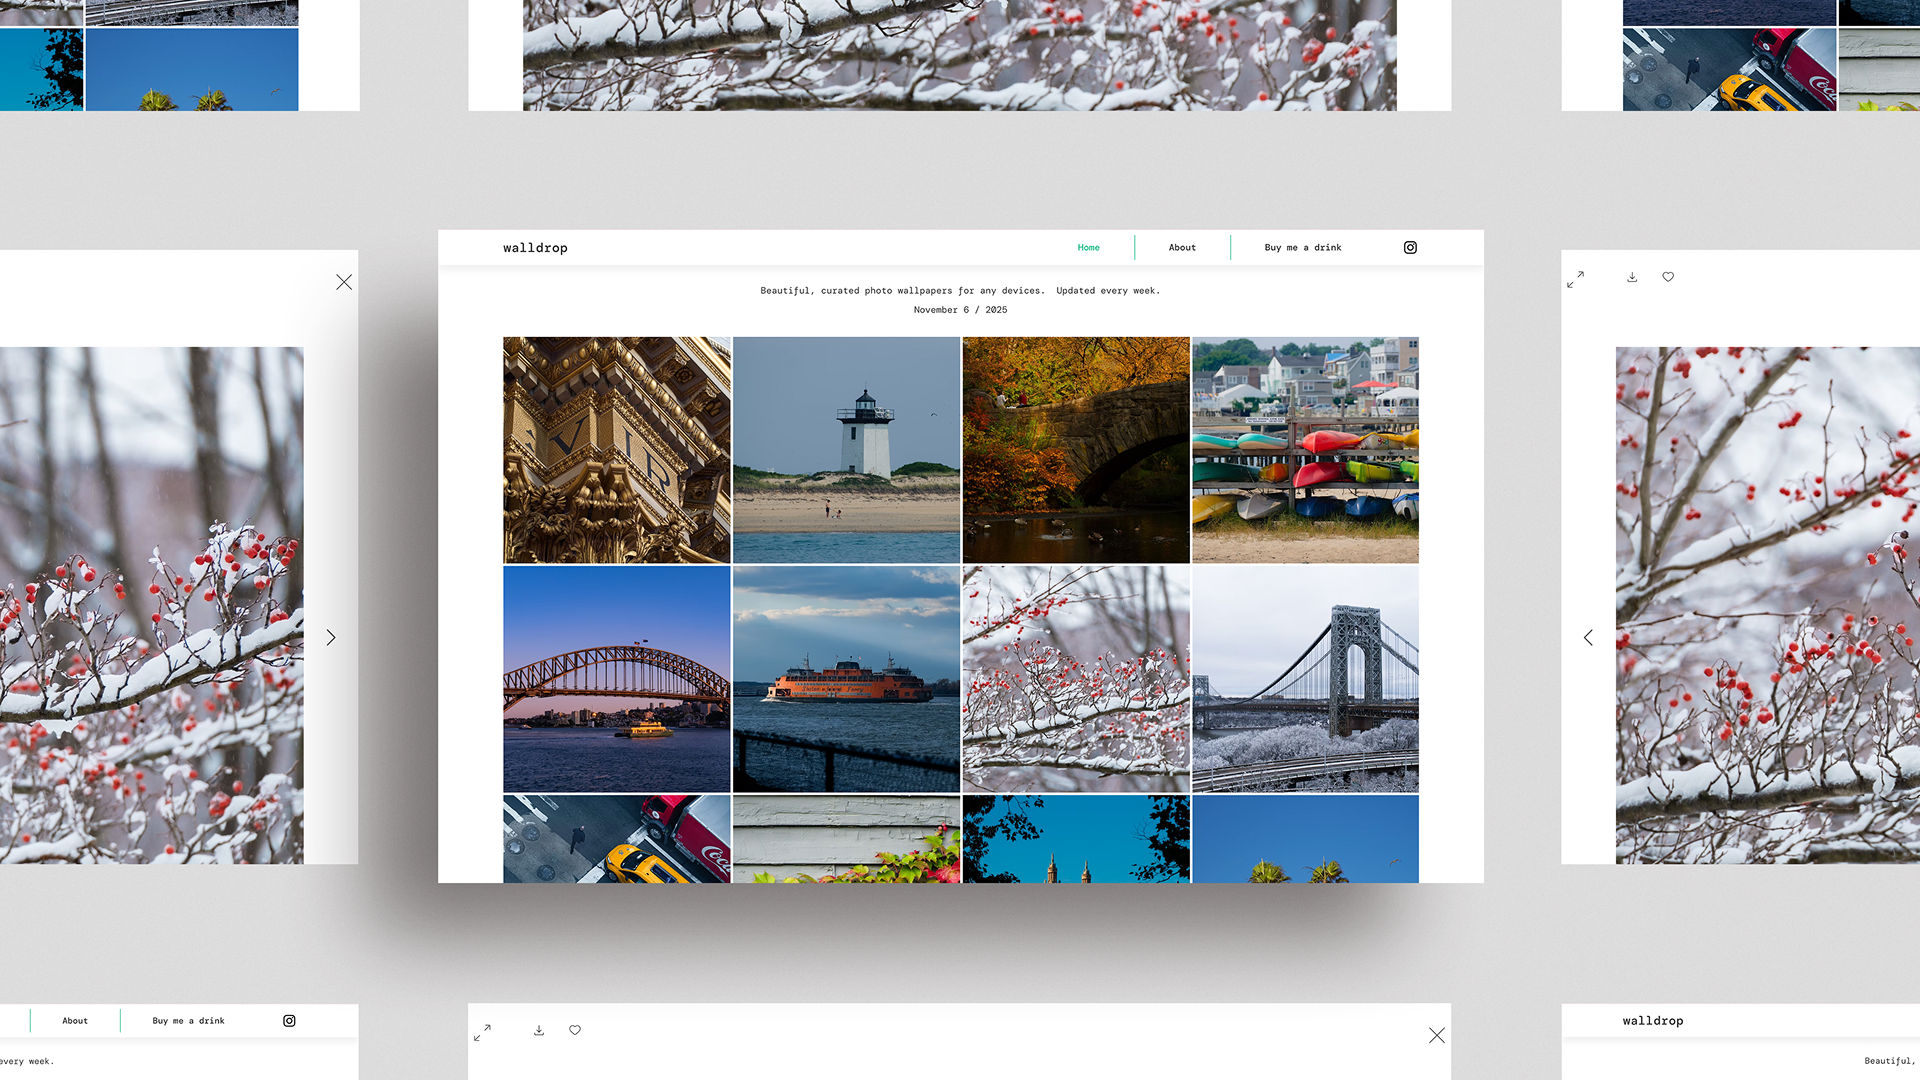Open the colorful kayaks wallpaper thumbnail
This screenshot has width=1920, height=1080.
click(1305, 450)
